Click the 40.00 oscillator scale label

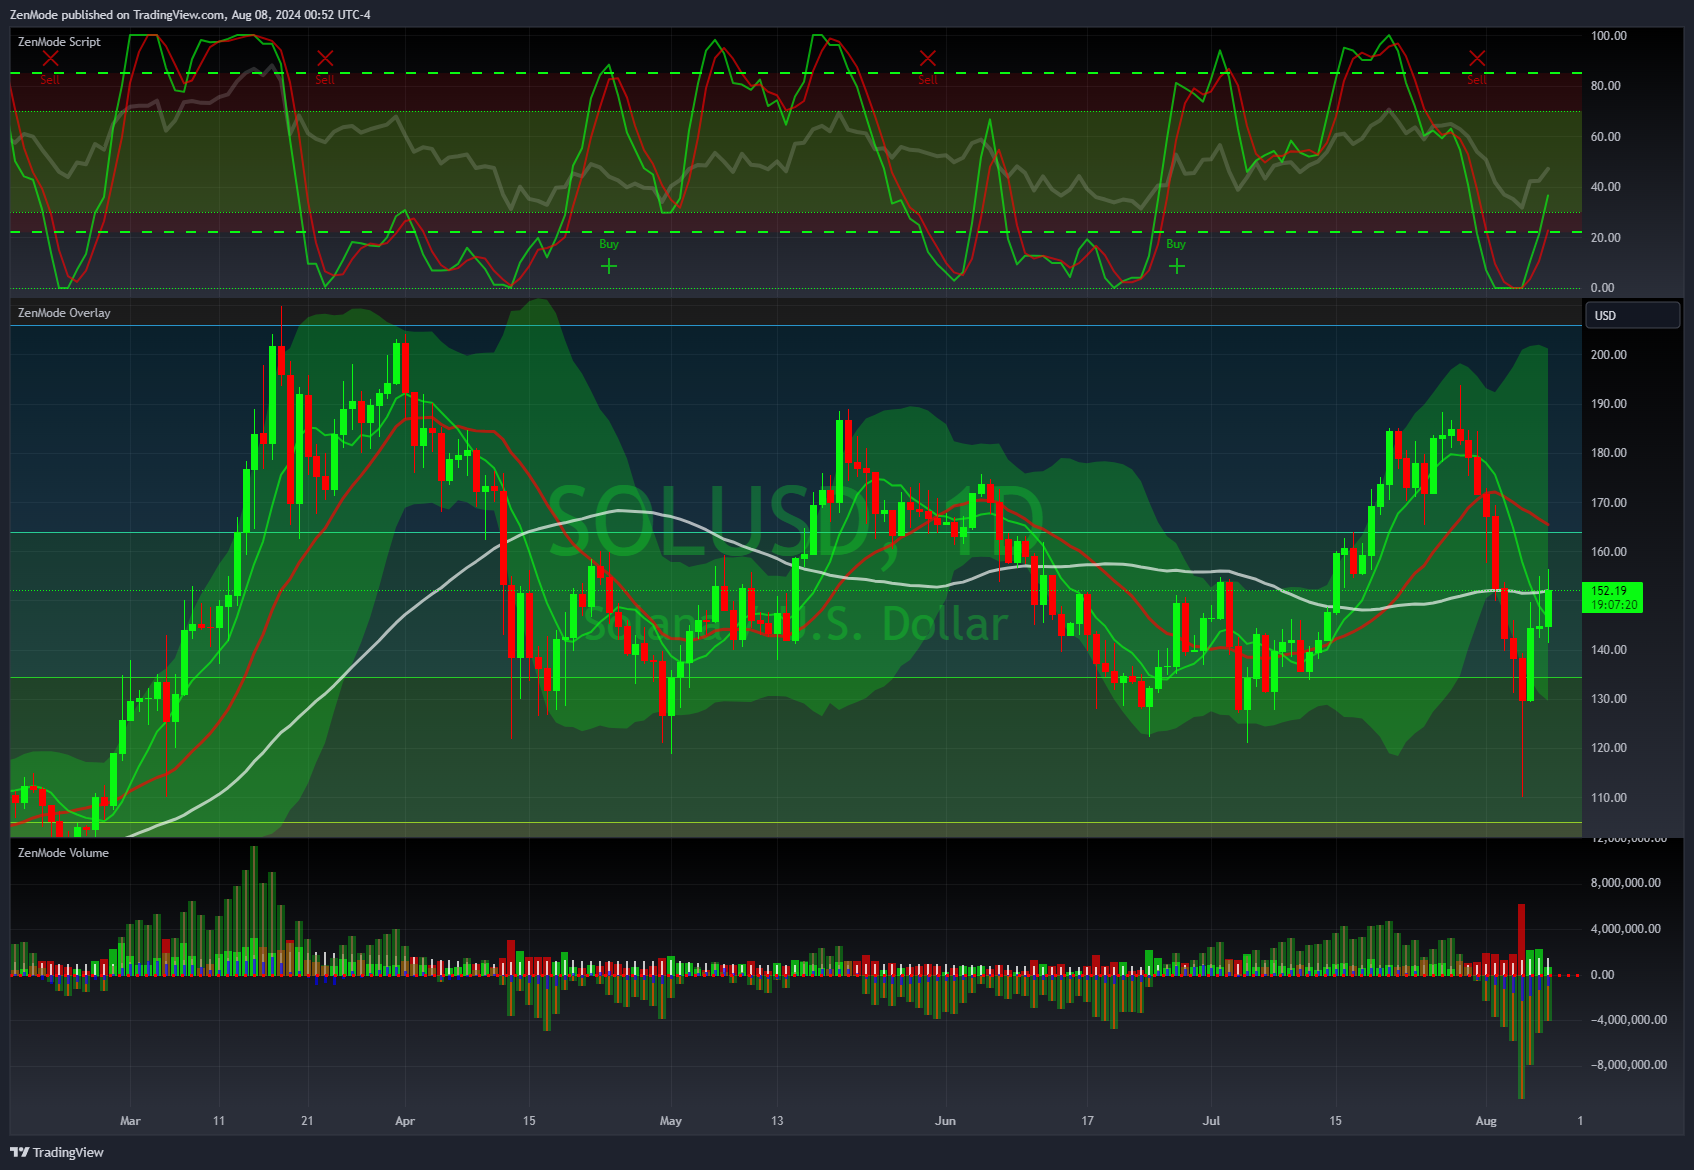(1606, 187)
